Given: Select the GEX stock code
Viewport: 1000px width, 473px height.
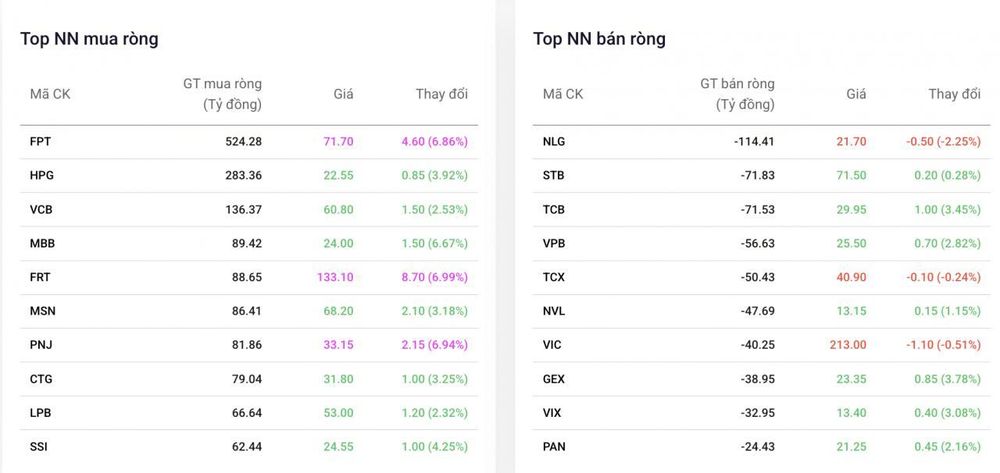Looking at the screenshot, I should 554,379.
